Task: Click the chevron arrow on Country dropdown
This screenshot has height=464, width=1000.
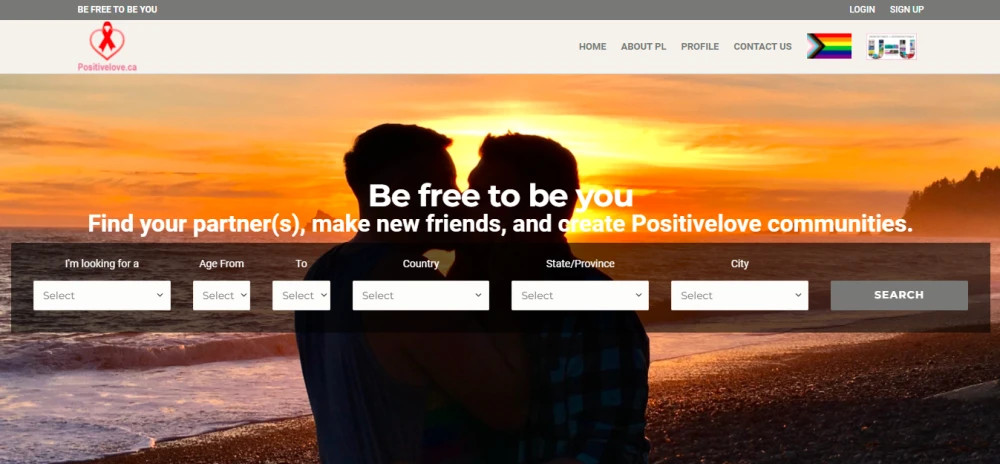Action: tap(478, 296)
